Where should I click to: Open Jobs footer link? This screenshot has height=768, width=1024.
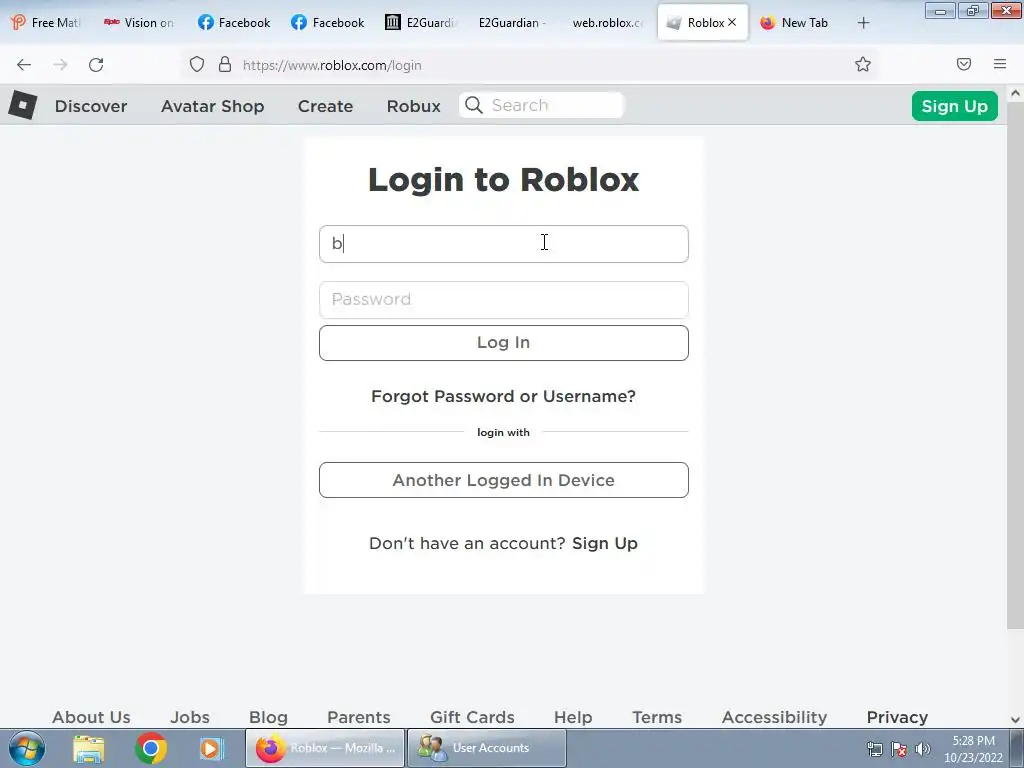(x=190, y=717)
